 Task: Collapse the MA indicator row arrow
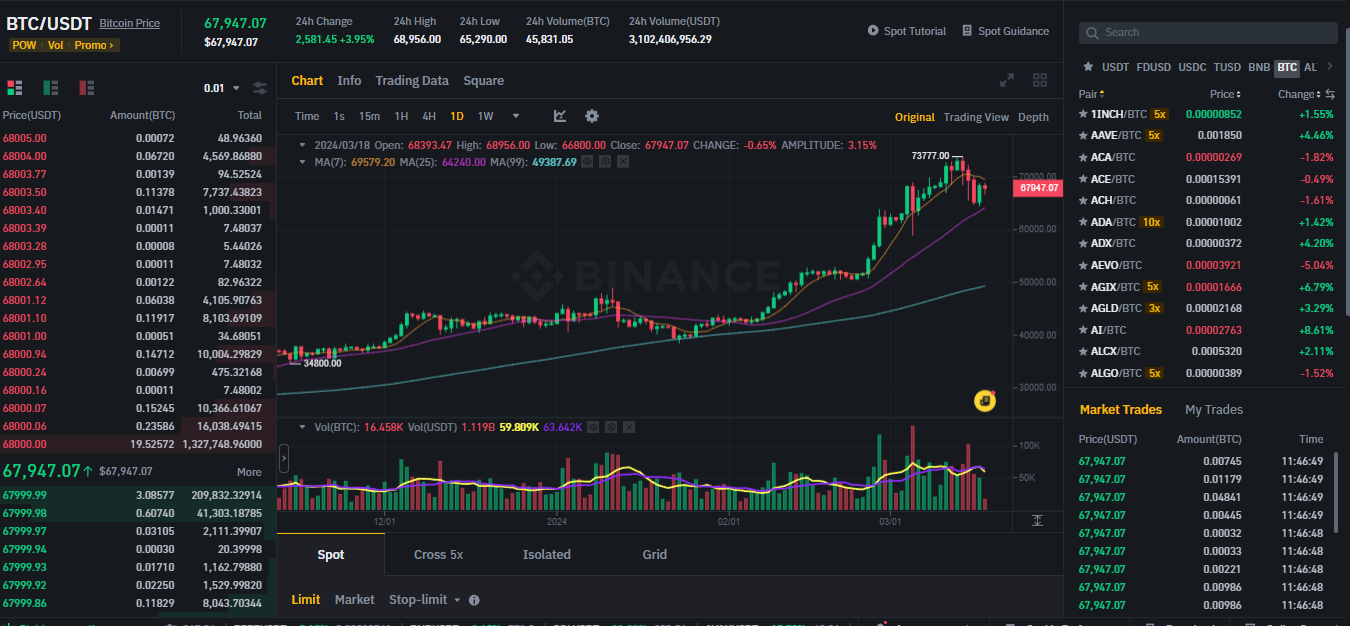[x=305, y=161]
